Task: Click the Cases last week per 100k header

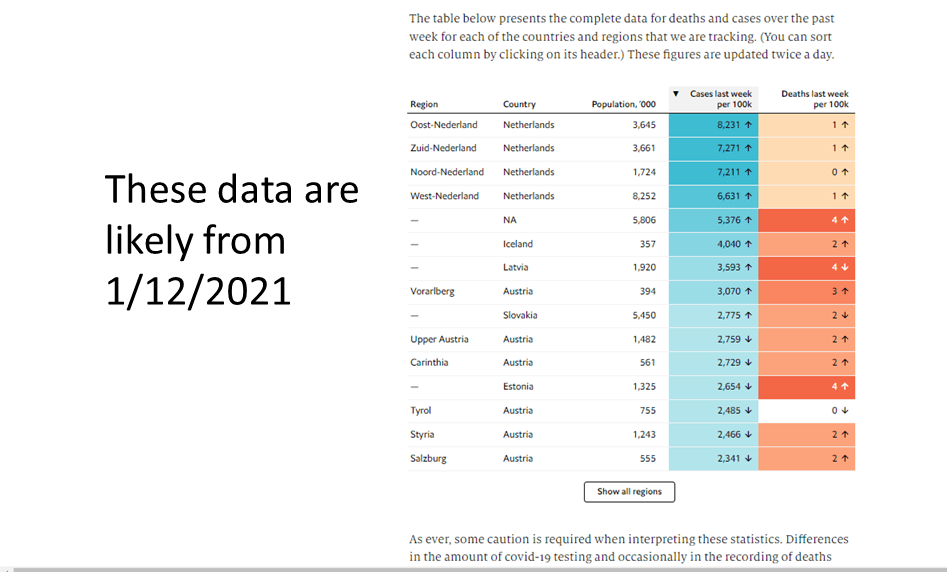Action: (720, 99)
